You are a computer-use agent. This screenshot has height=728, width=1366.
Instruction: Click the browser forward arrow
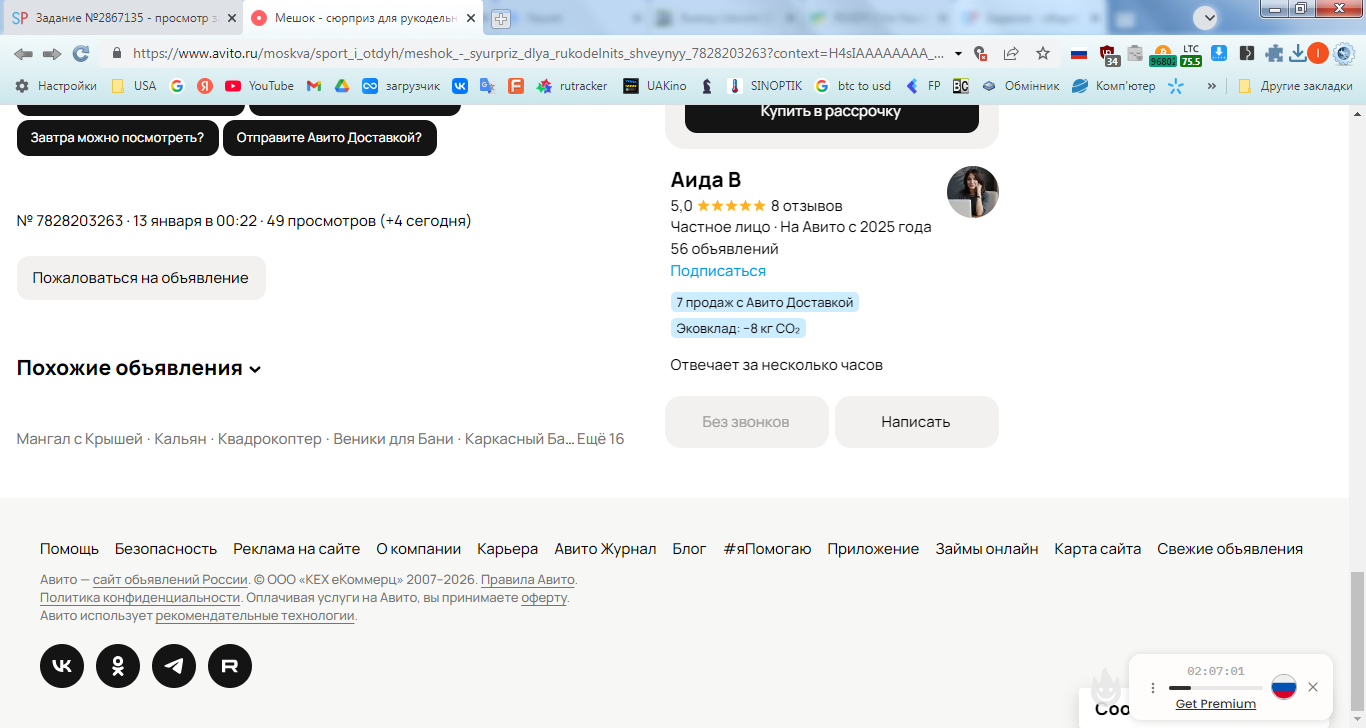(x=52, y=53)
